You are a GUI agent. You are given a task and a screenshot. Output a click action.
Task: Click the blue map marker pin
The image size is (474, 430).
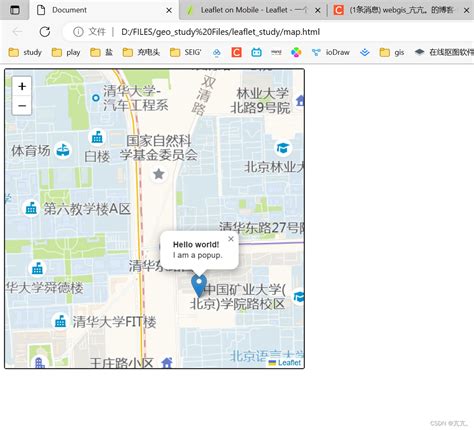[x=199, y=286]
